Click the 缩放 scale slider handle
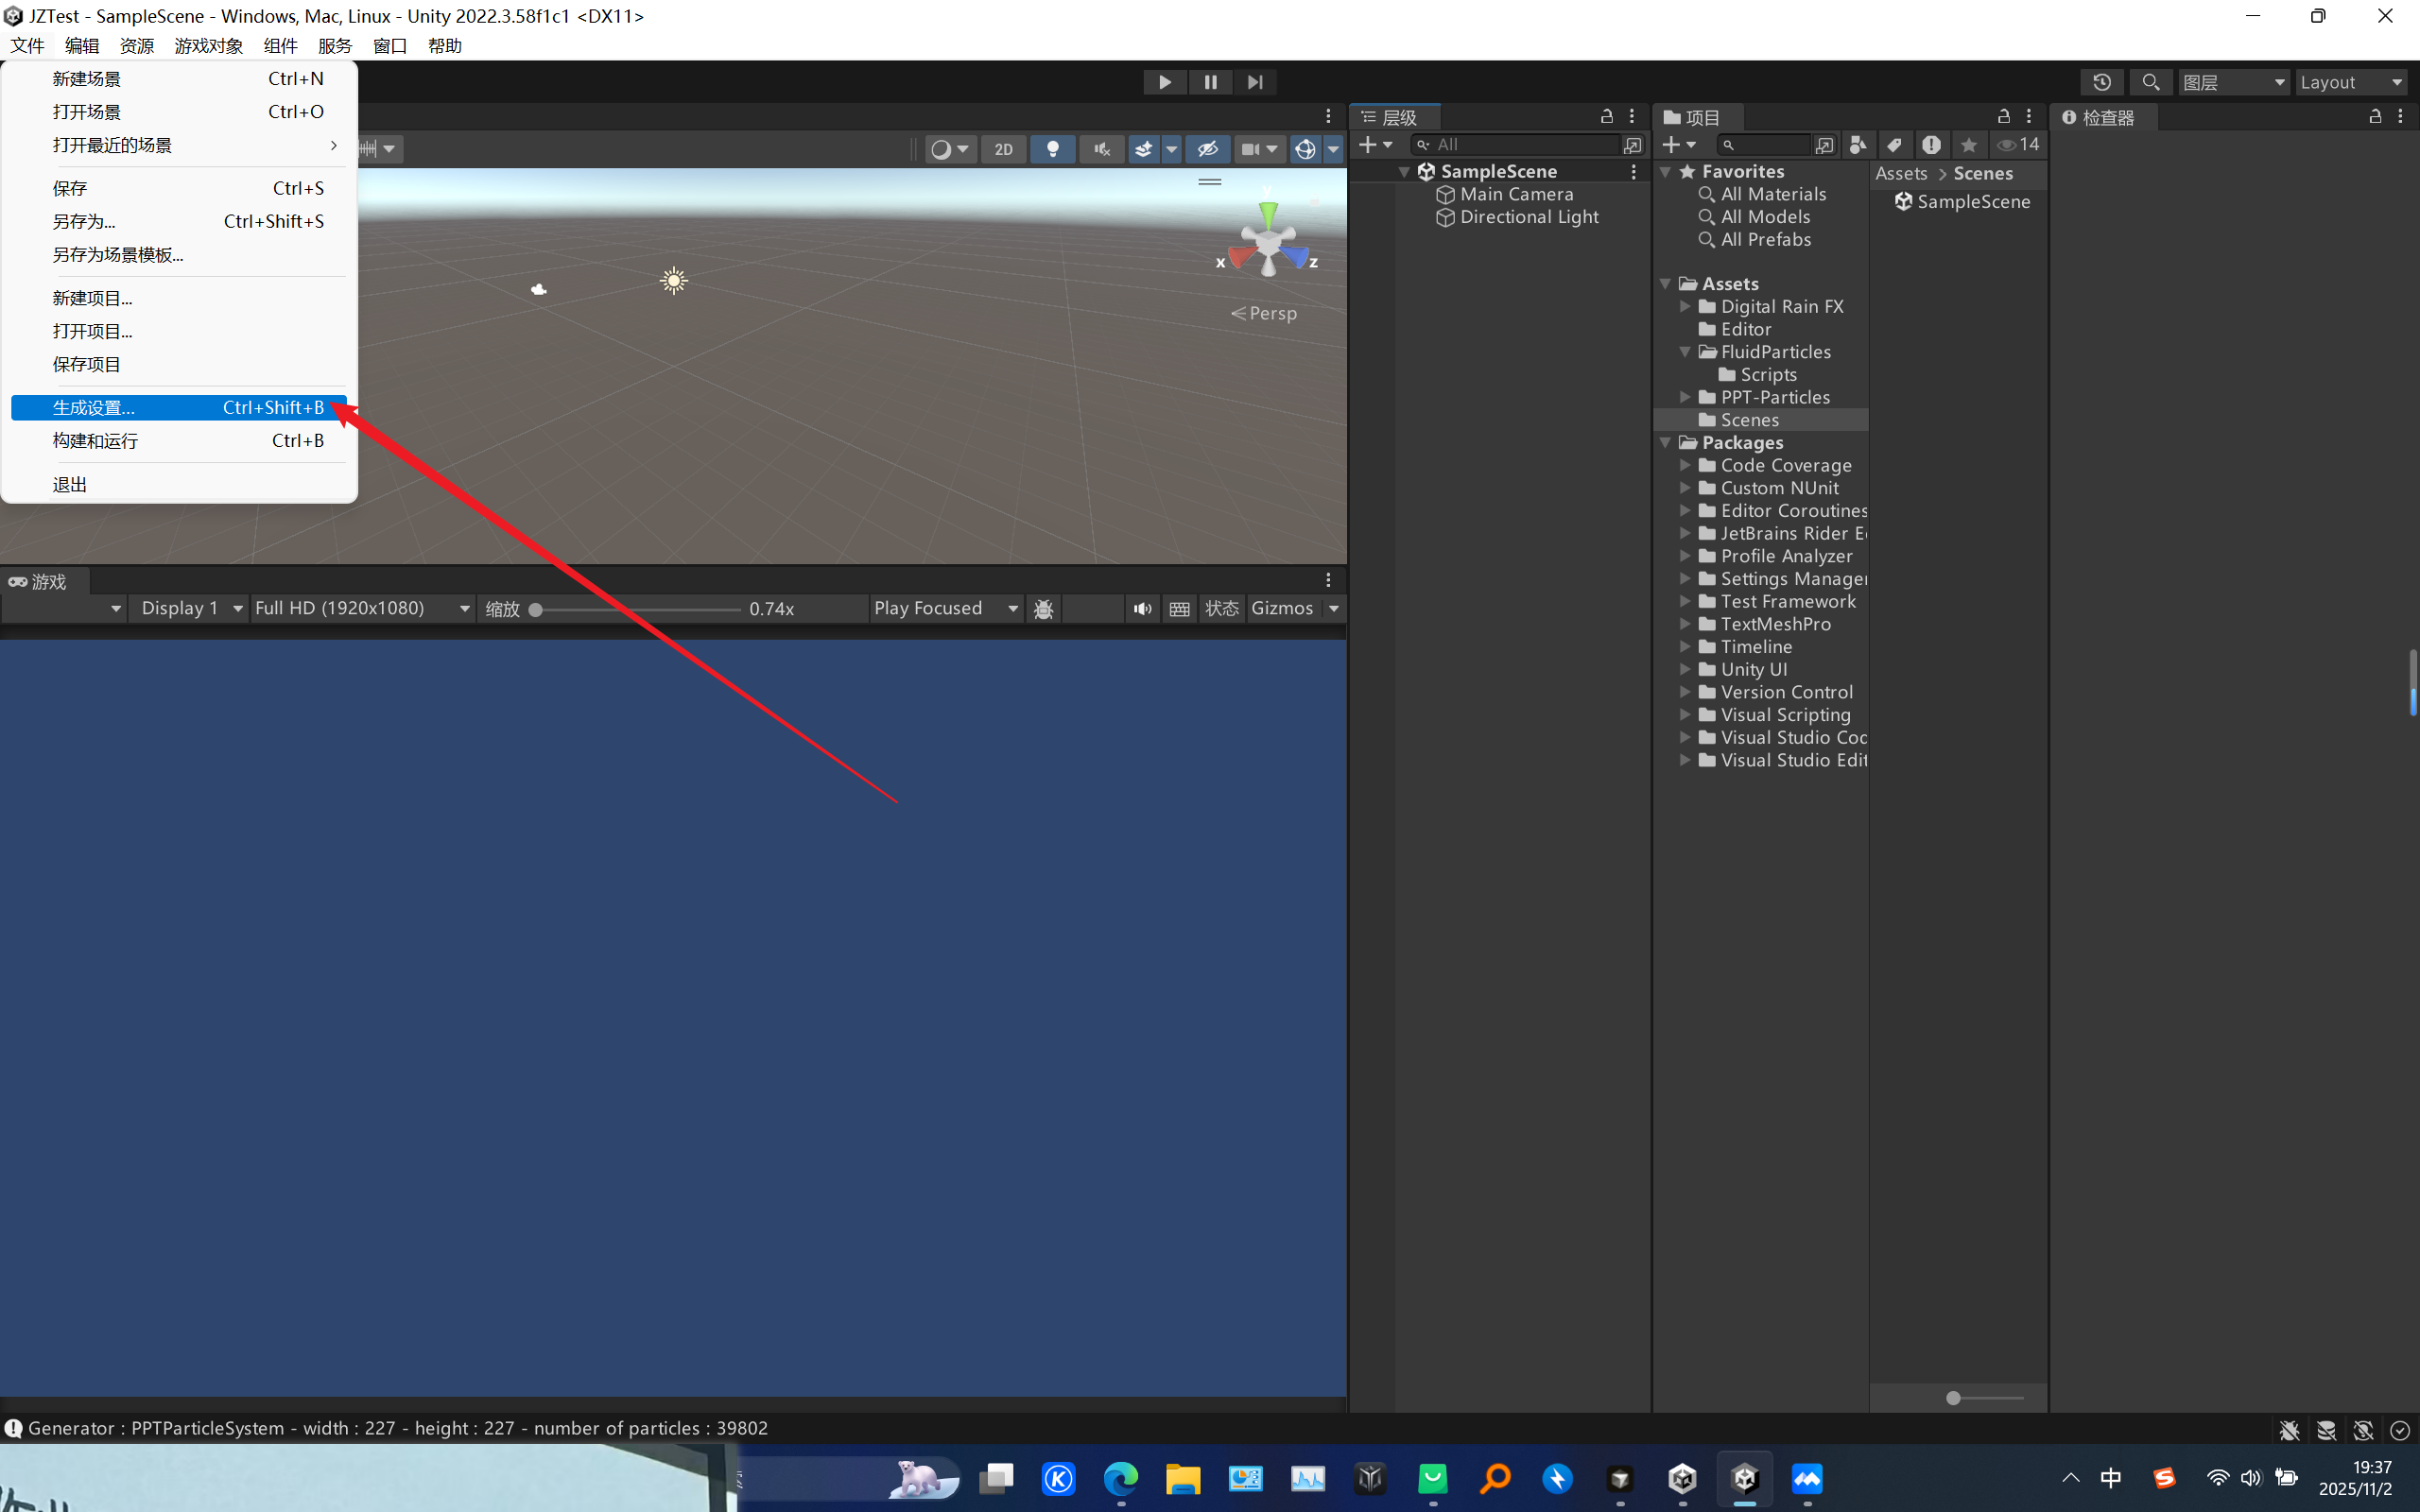Image resolution: width=2420 pixels, height=1512 pixels. 536,609
